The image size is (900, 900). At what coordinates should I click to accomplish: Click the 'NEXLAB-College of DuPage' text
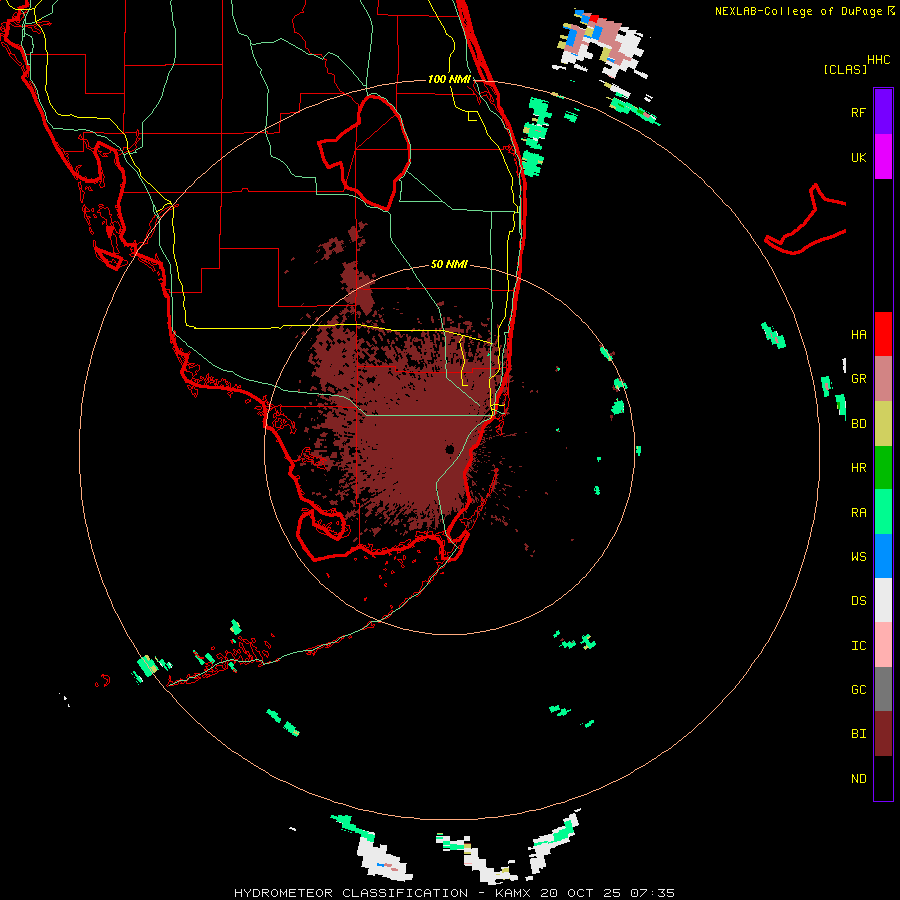798,11
